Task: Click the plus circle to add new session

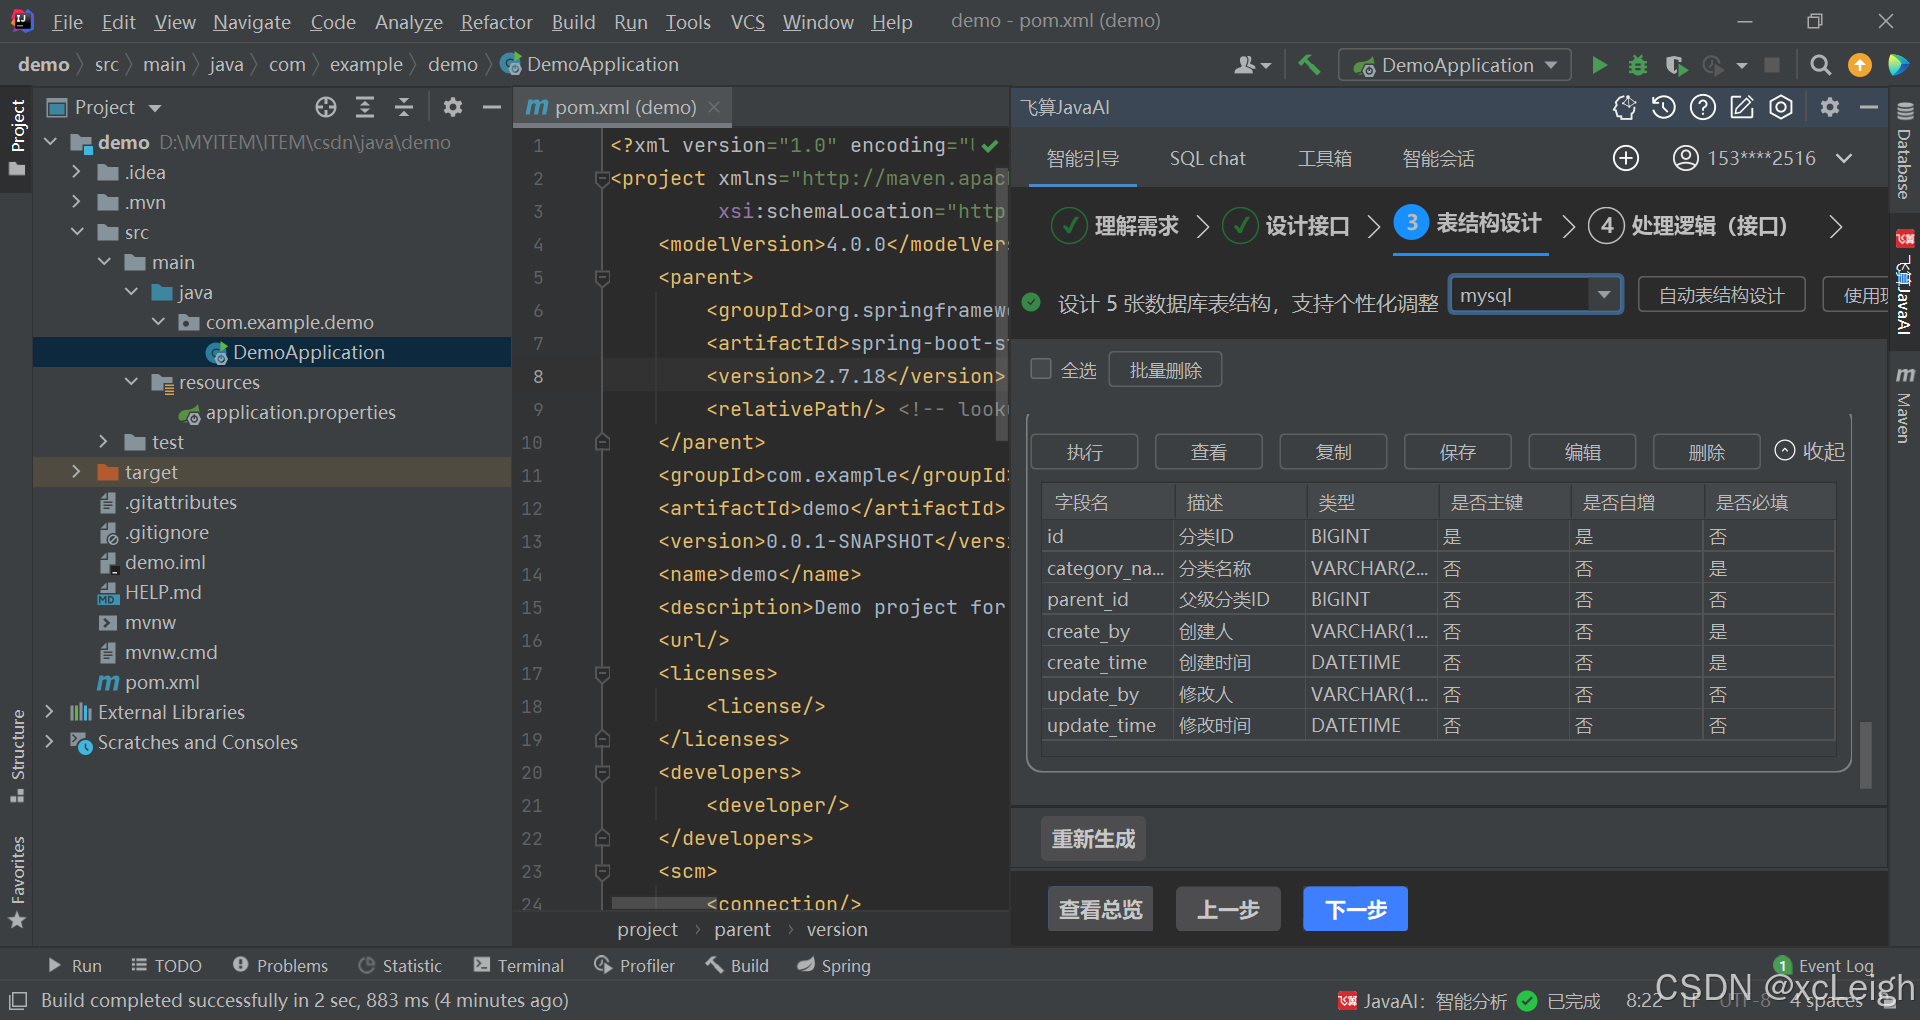Action: (x=1626, y=158)
